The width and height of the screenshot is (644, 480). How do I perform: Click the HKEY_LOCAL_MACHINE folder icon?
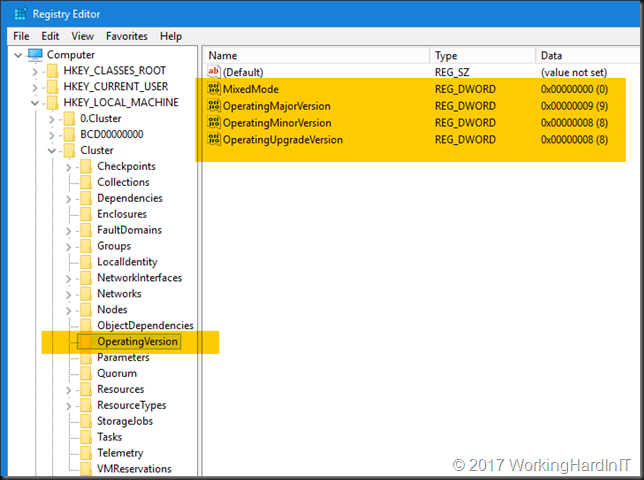click(x=53, y=103)
